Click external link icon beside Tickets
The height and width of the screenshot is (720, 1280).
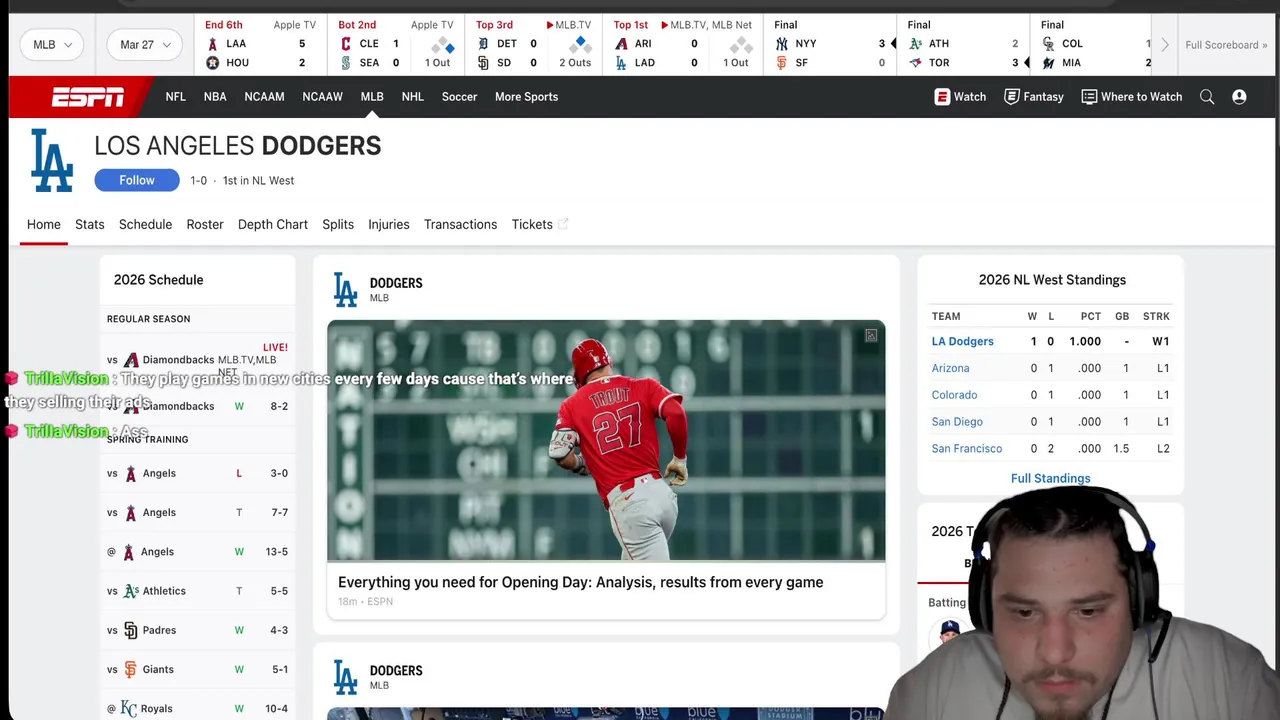click(x=563, y=224)
